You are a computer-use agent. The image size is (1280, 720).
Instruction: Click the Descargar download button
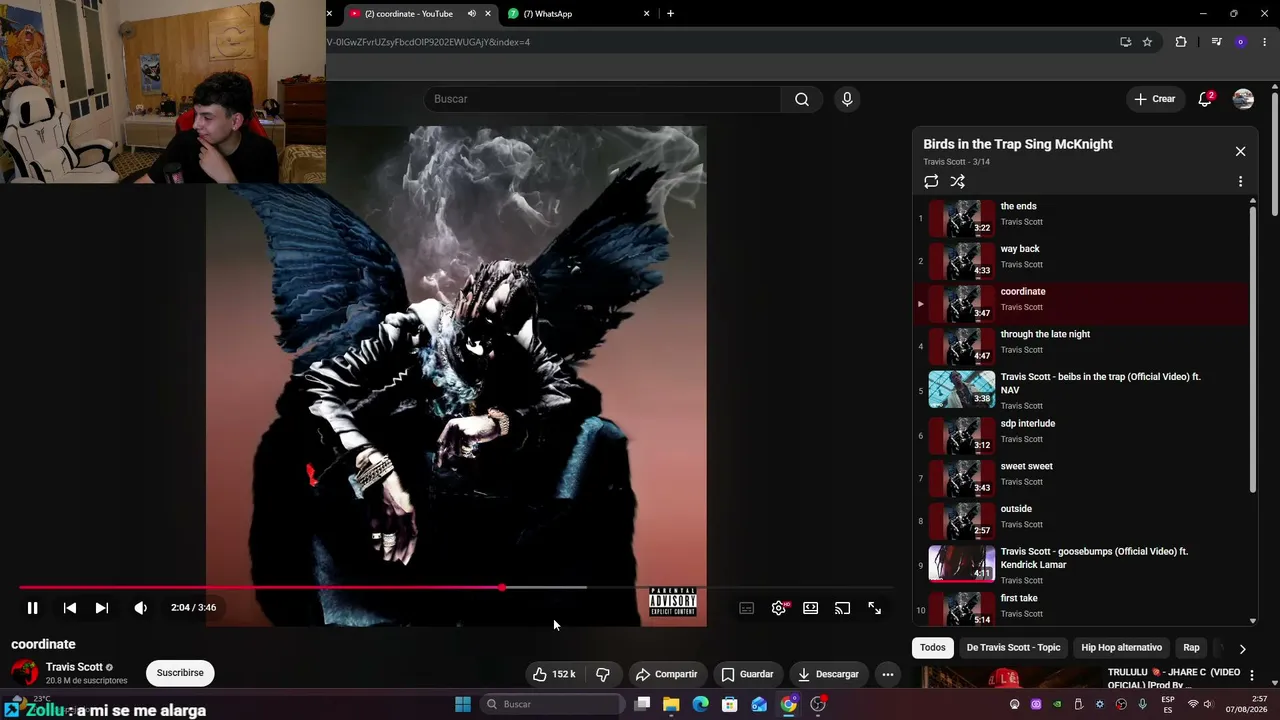[x=828, y=674]
